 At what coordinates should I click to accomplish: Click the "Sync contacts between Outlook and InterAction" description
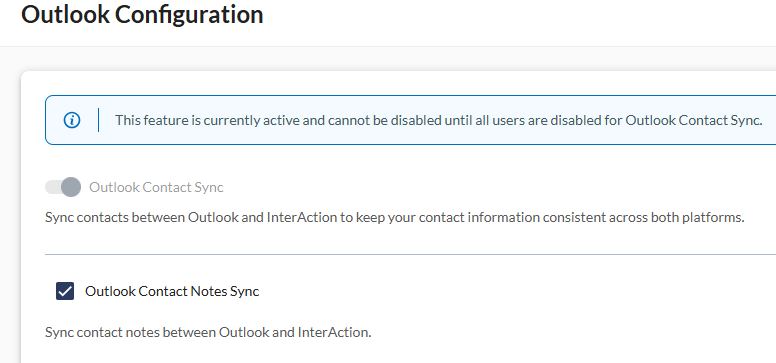[394, 217]
